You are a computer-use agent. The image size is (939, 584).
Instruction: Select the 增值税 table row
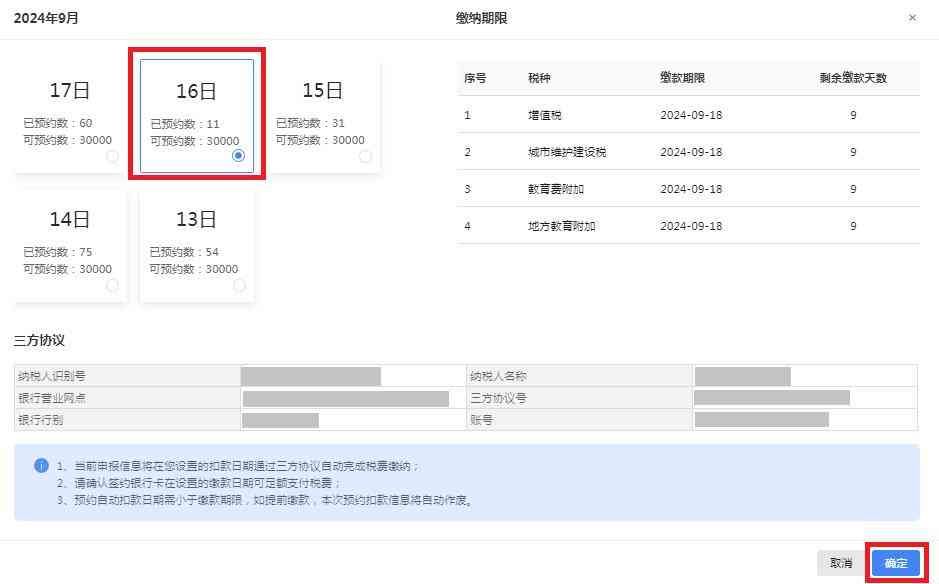pos(688,115)
